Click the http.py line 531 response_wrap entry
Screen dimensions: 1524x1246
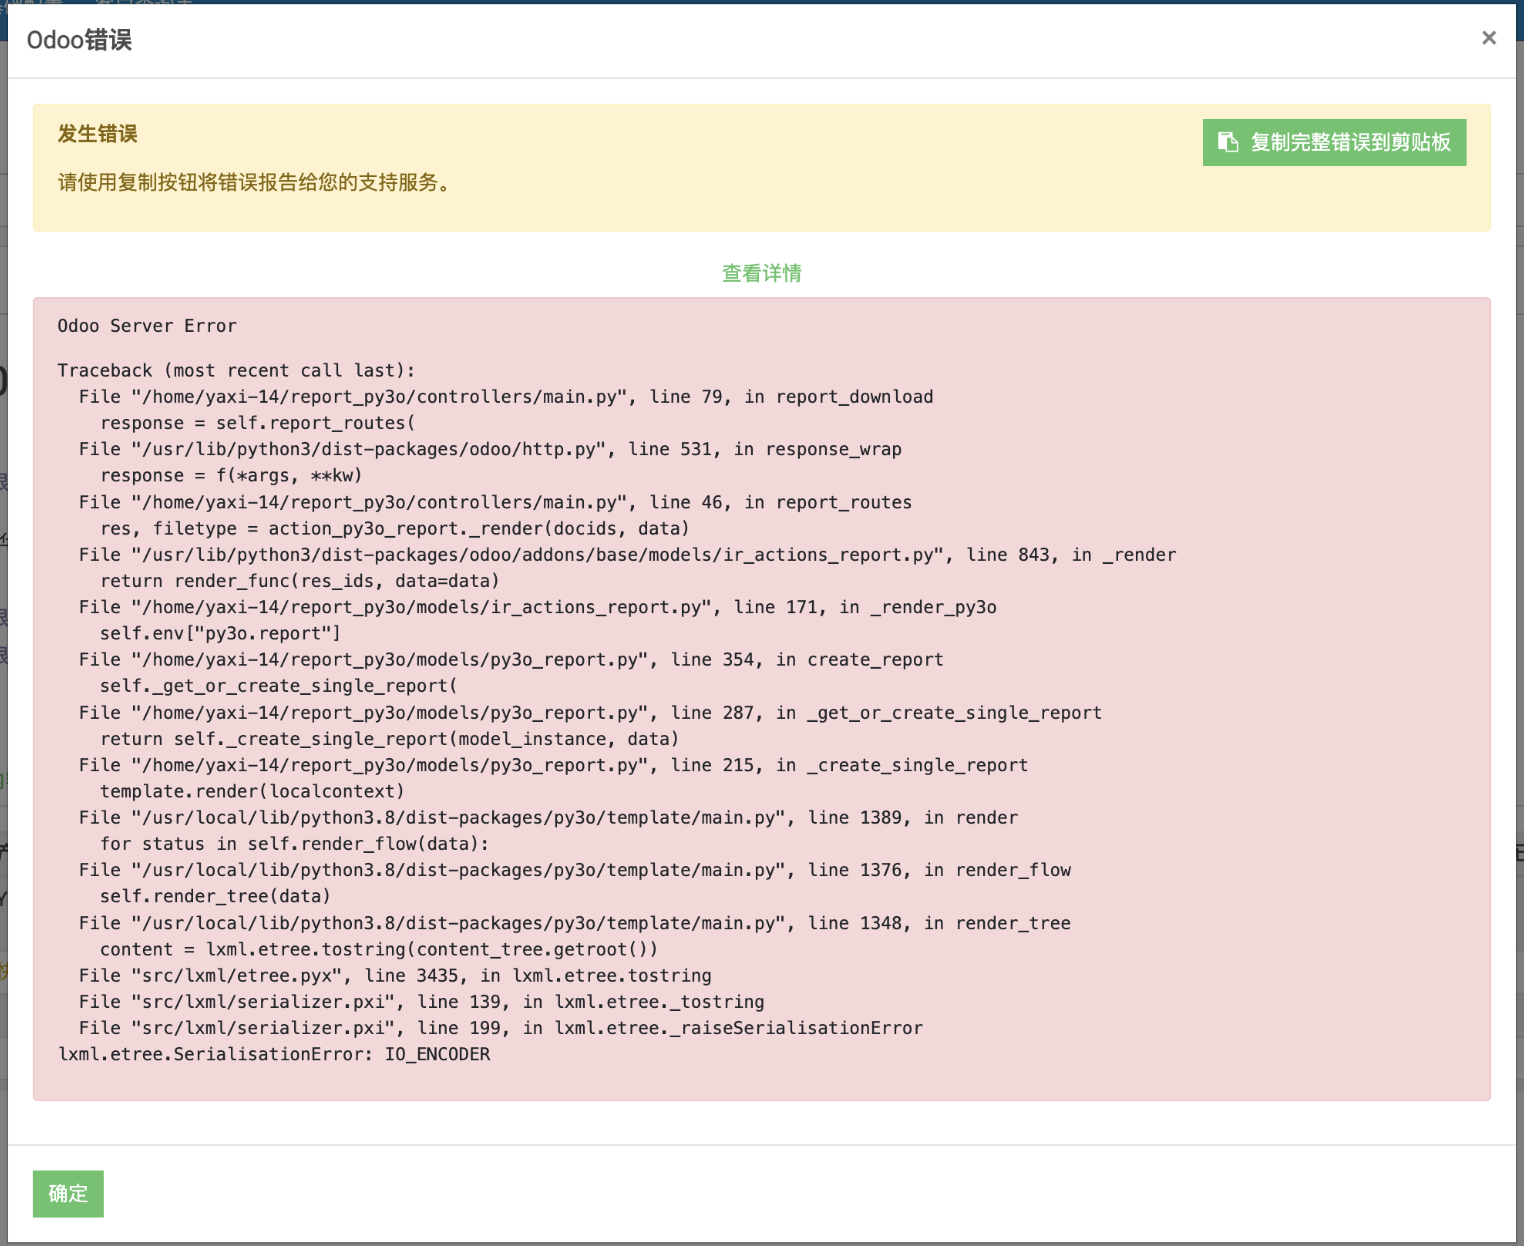click(x=490, y=449)
